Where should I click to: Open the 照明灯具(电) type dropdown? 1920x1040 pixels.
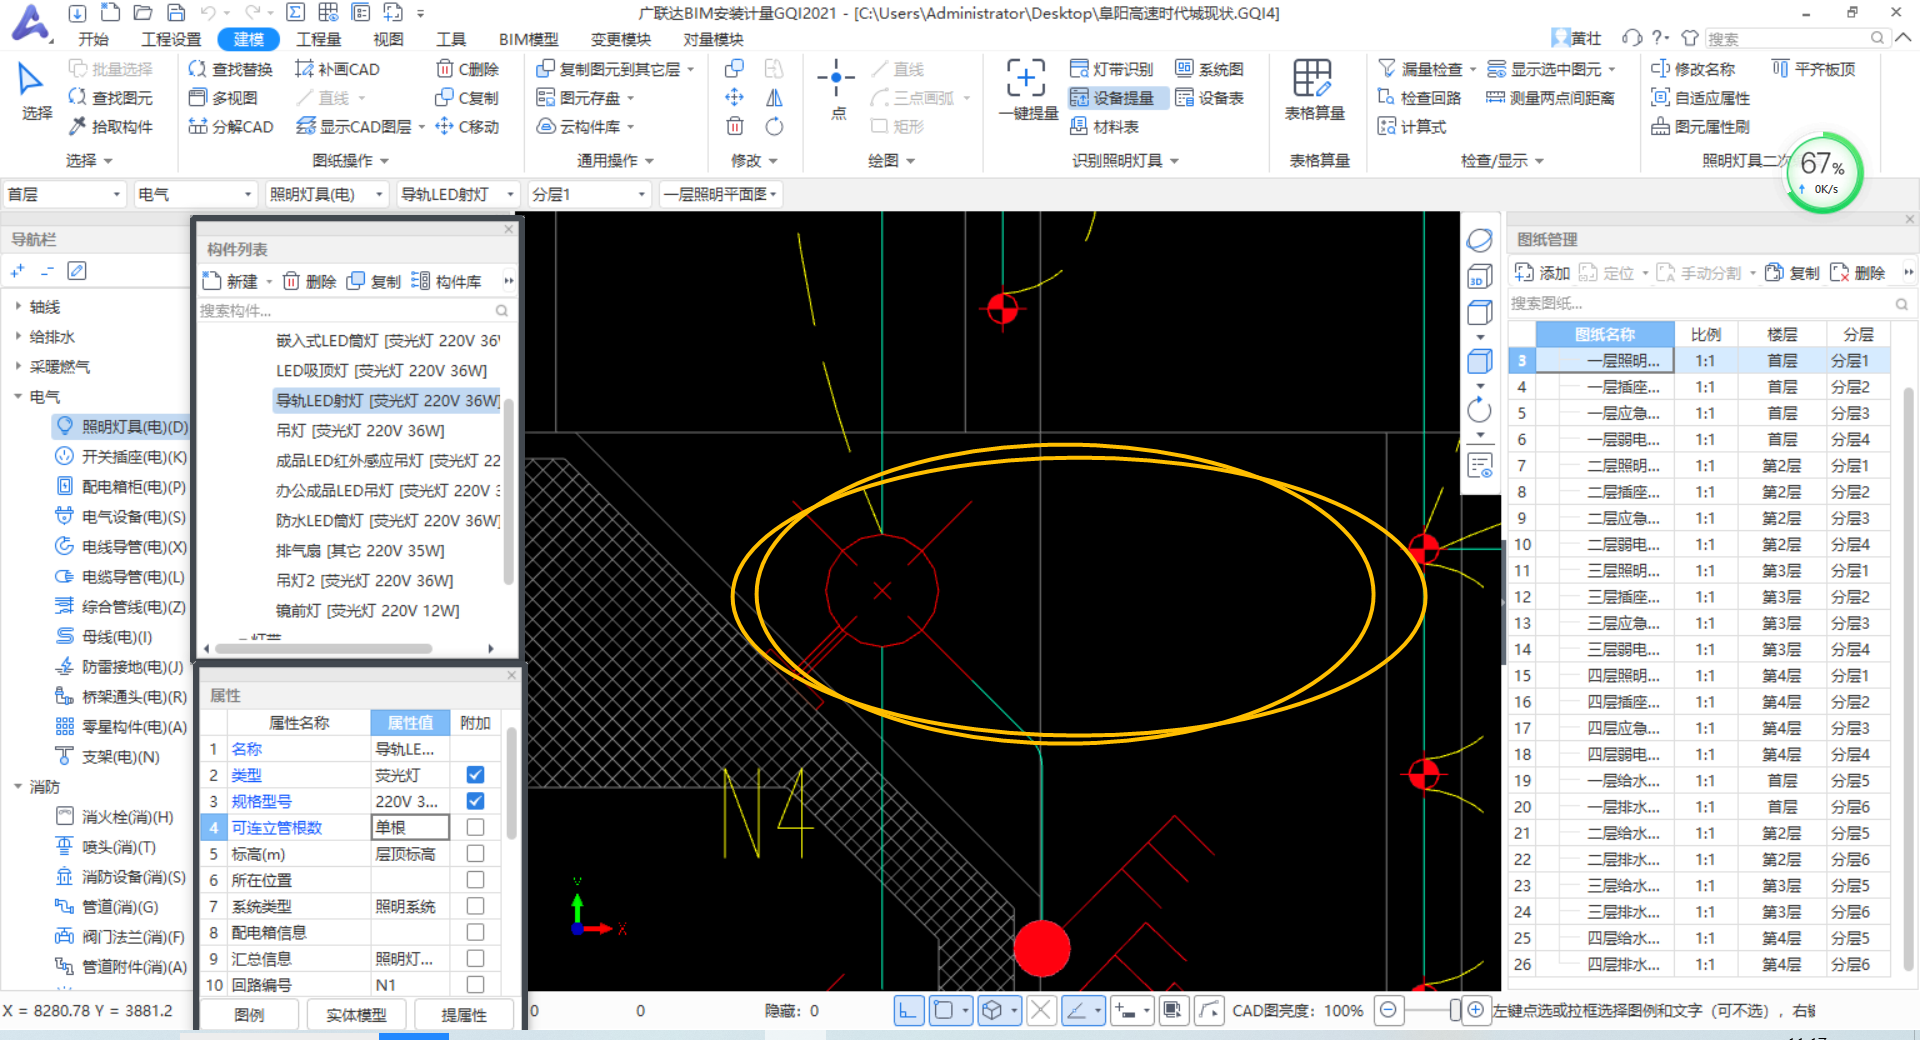tap(326, 194)
